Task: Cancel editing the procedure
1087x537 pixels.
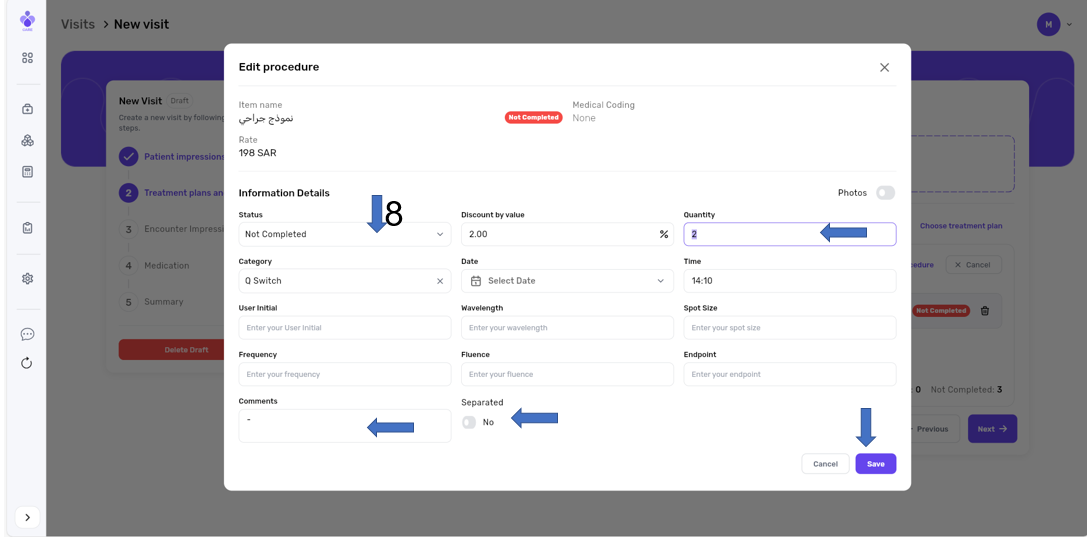Action: click(825, 464)
